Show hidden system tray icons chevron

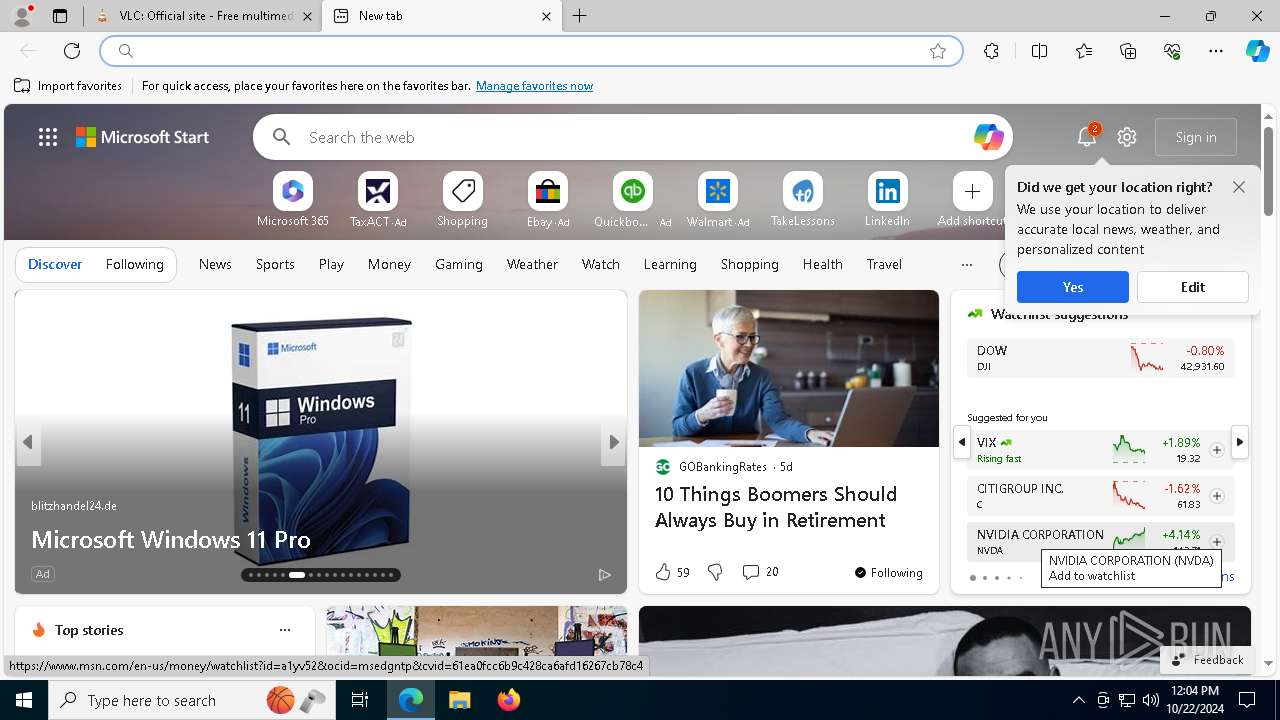point(1078,700)
